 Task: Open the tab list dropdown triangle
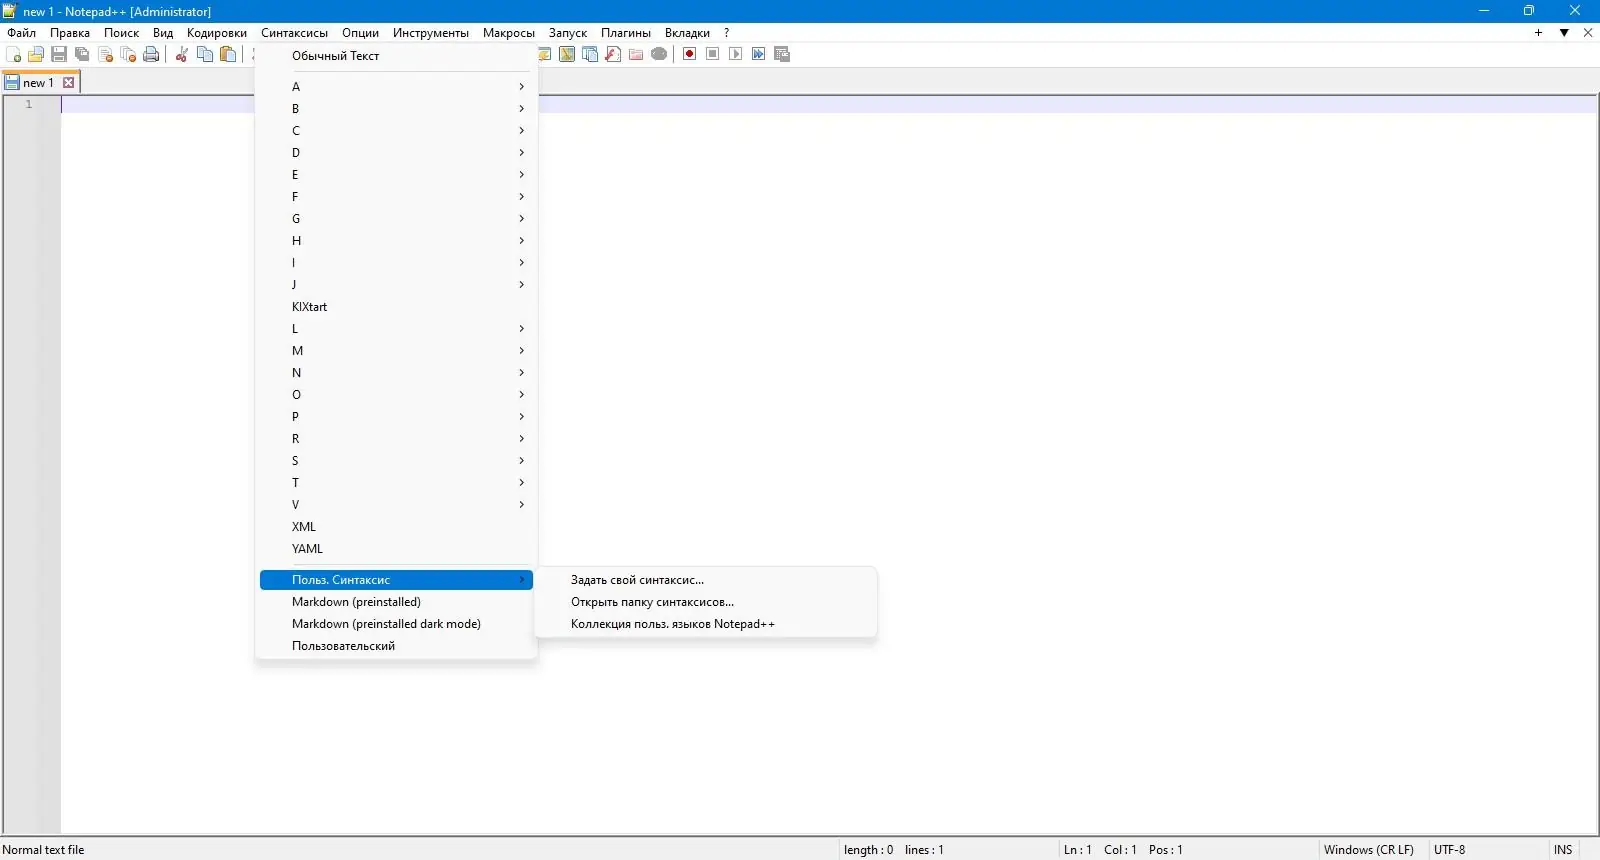1564,33
